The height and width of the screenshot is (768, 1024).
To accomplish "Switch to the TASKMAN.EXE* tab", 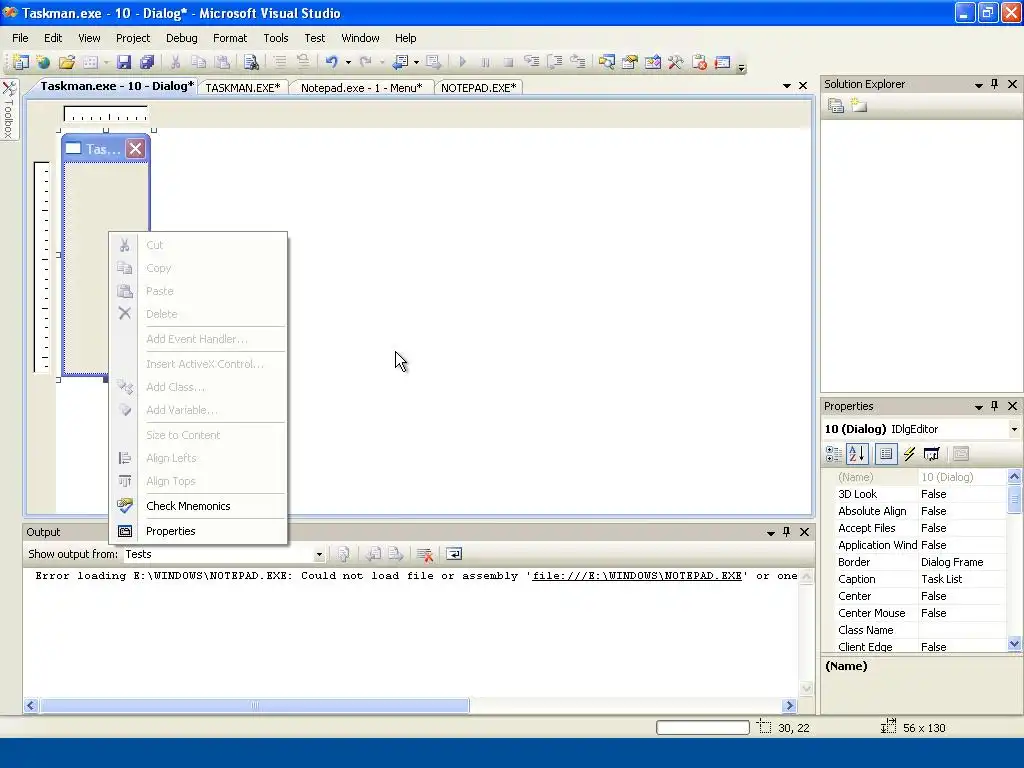I will (243, 88).
